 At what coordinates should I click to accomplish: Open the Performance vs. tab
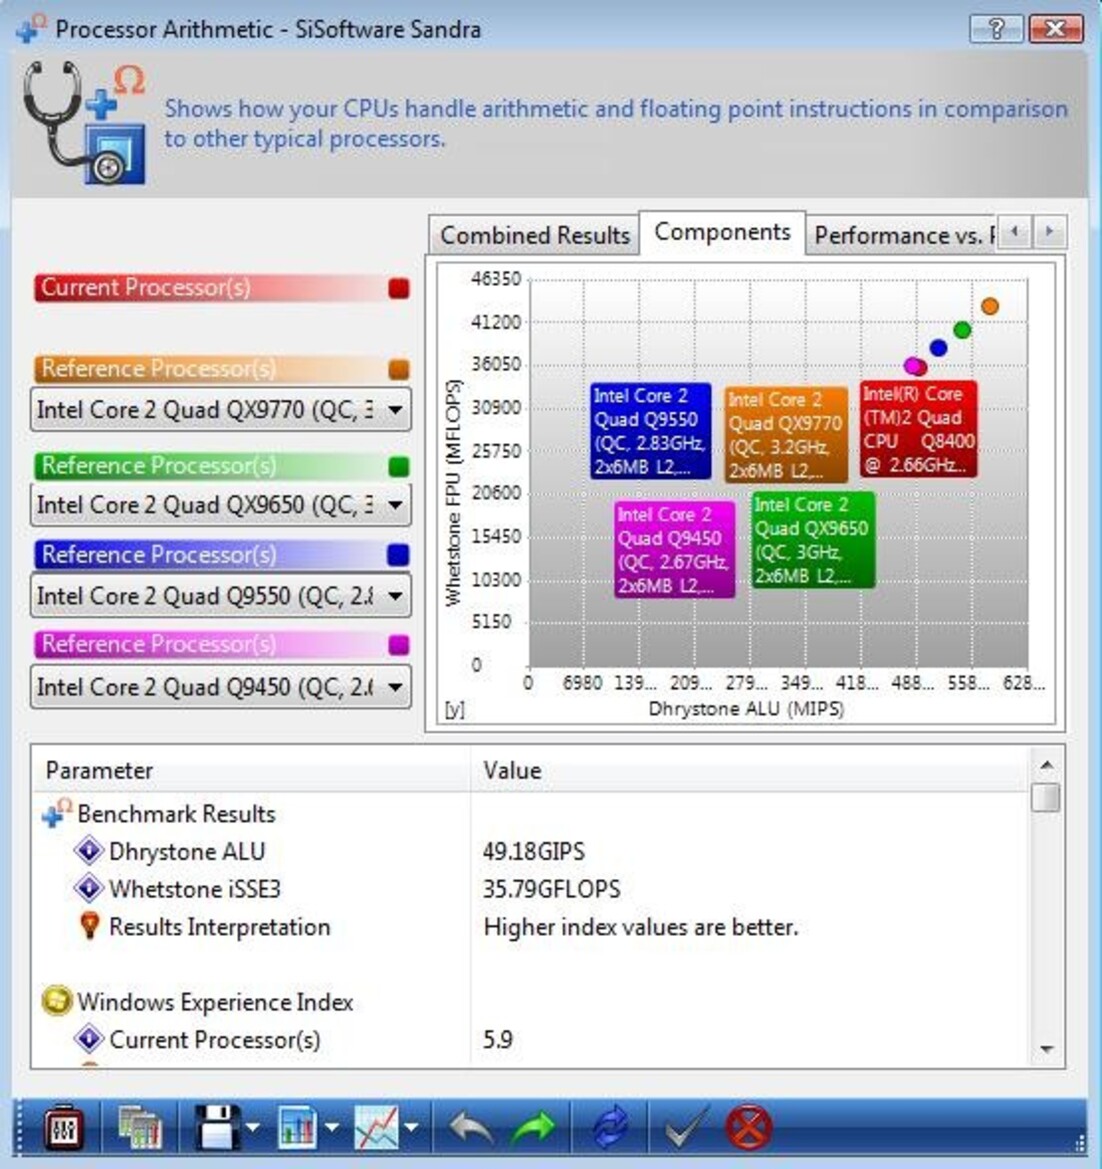coord(901,235)
